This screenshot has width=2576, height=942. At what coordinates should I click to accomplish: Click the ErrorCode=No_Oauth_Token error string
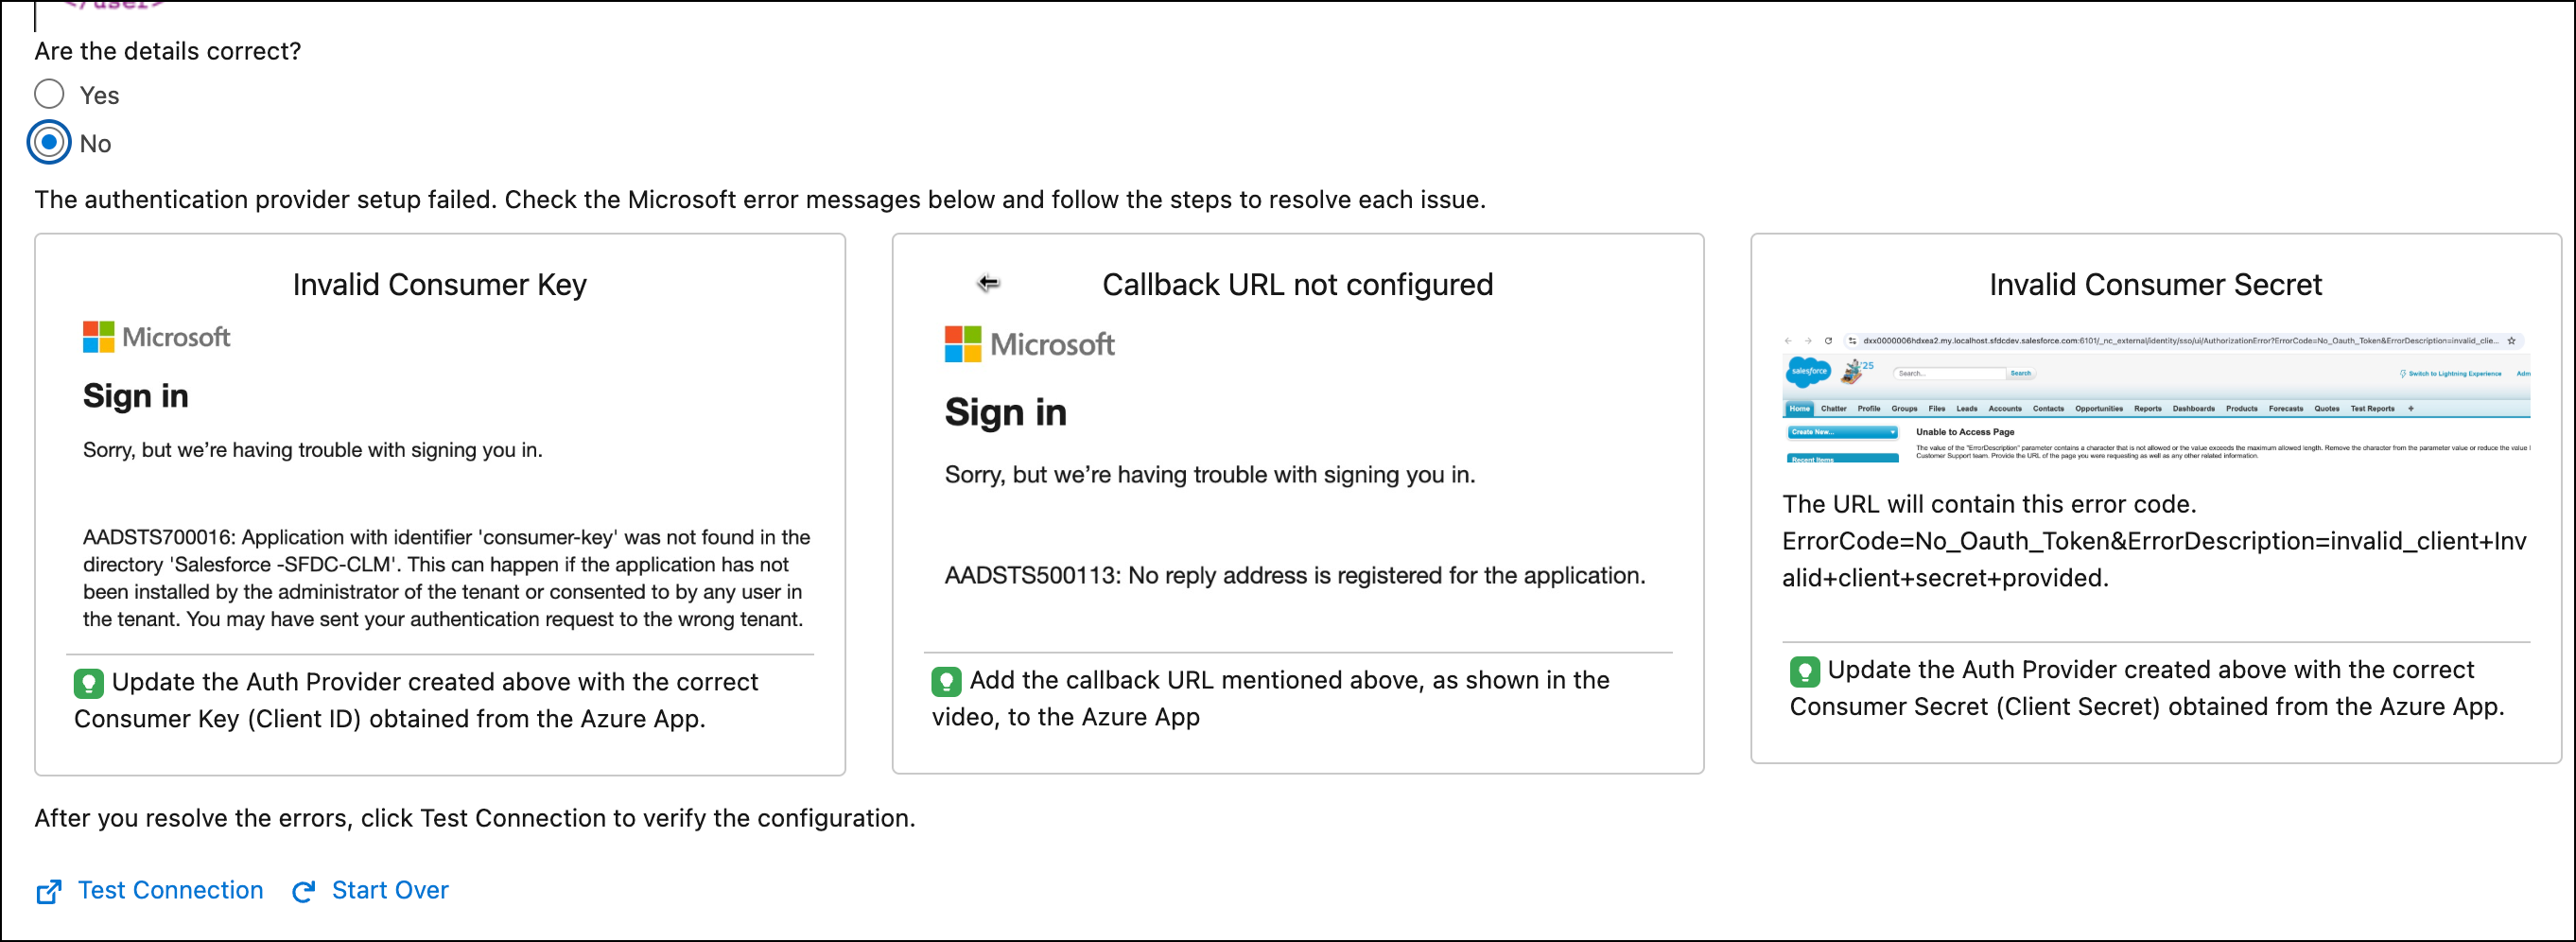click(2154, 560)
